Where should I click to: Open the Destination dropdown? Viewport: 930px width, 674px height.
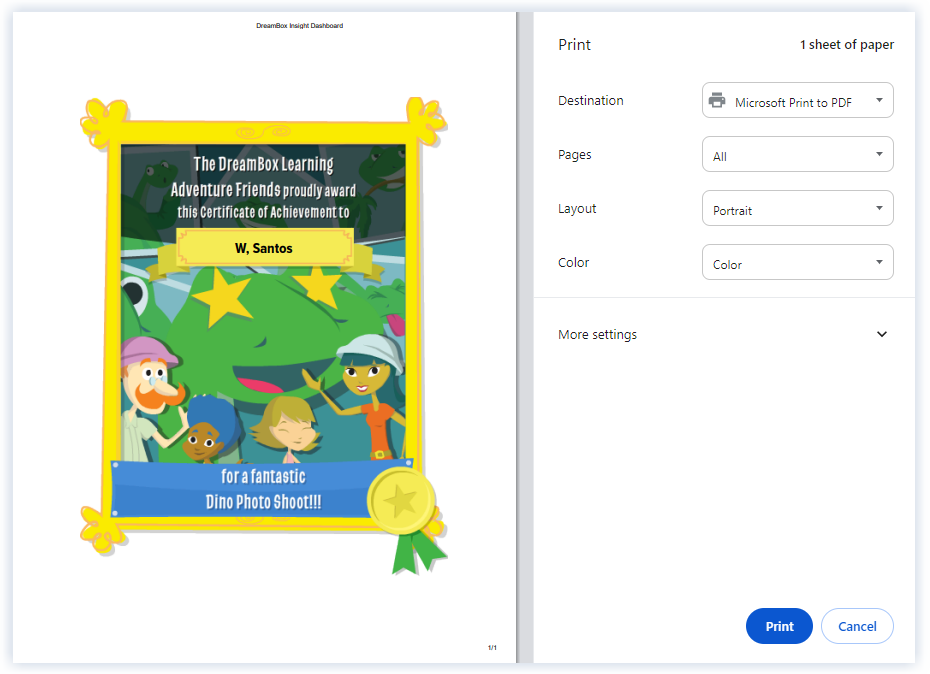click(798, 100)
